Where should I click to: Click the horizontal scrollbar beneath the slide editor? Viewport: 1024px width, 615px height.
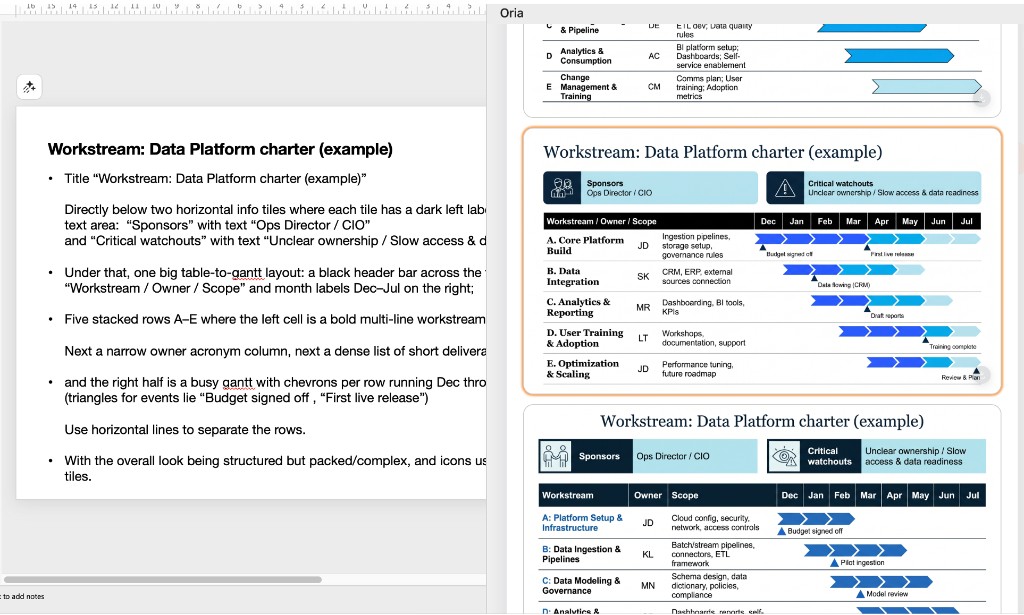[x=163, y=579]
